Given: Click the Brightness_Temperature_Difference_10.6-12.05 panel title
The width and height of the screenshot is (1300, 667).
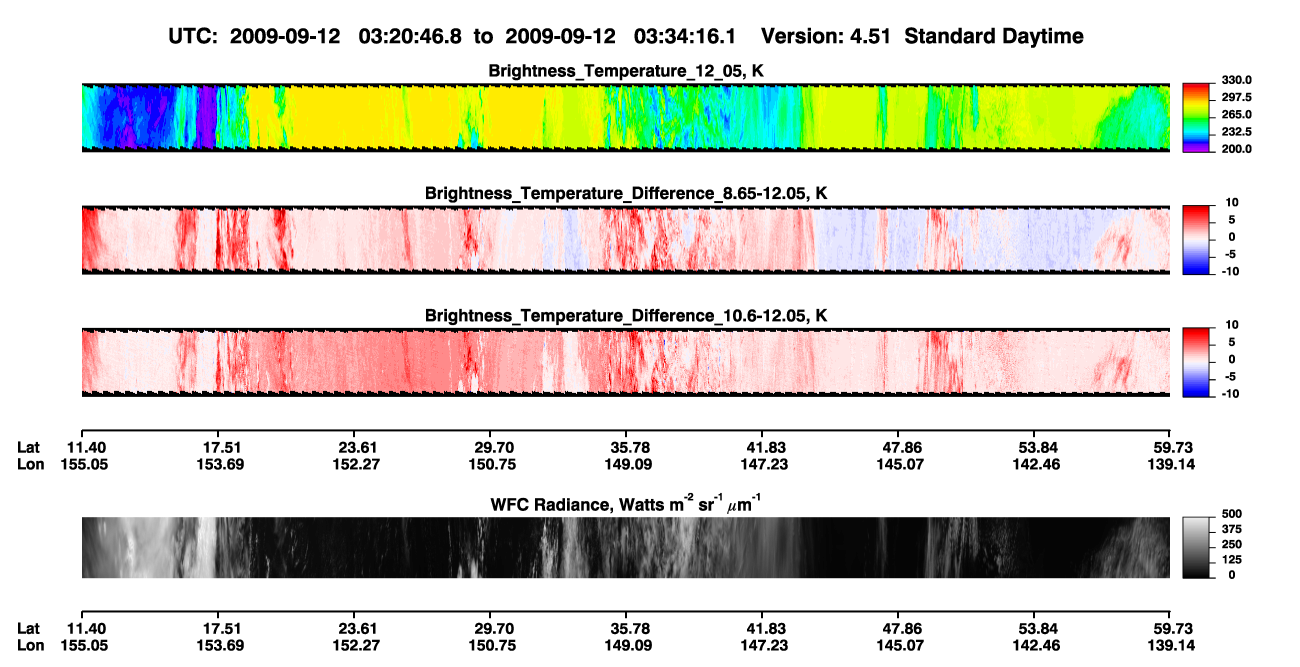Looking at the screenshot, I should tap(625, 316).
